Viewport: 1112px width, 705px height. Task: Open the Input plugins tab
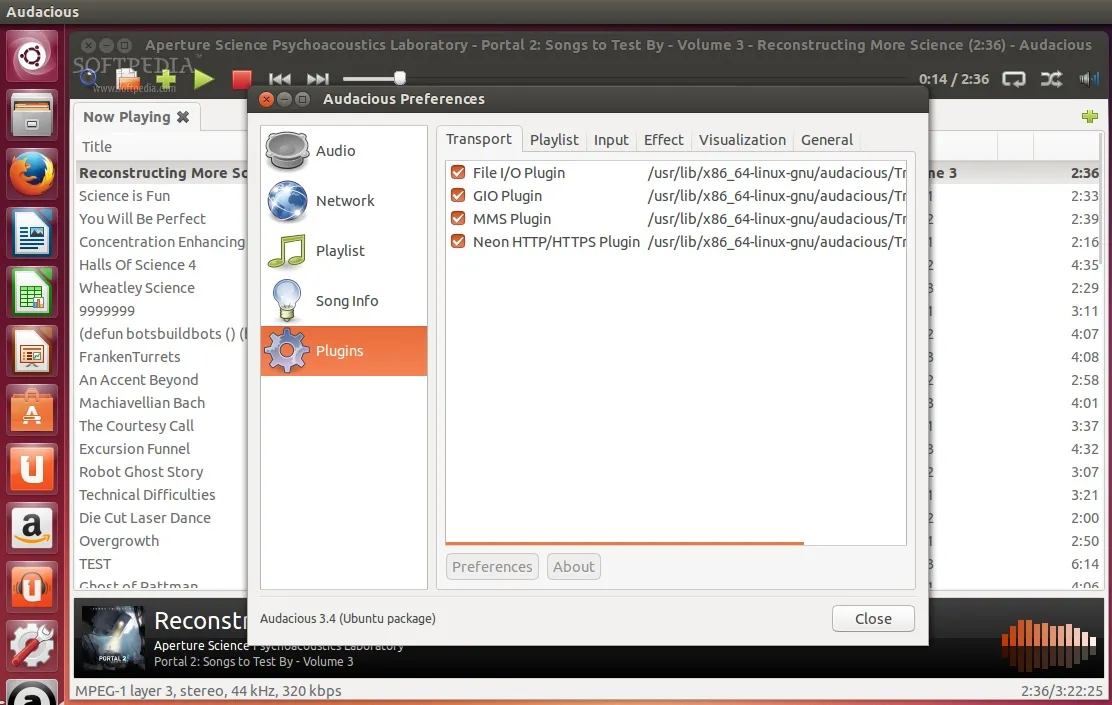611,140
